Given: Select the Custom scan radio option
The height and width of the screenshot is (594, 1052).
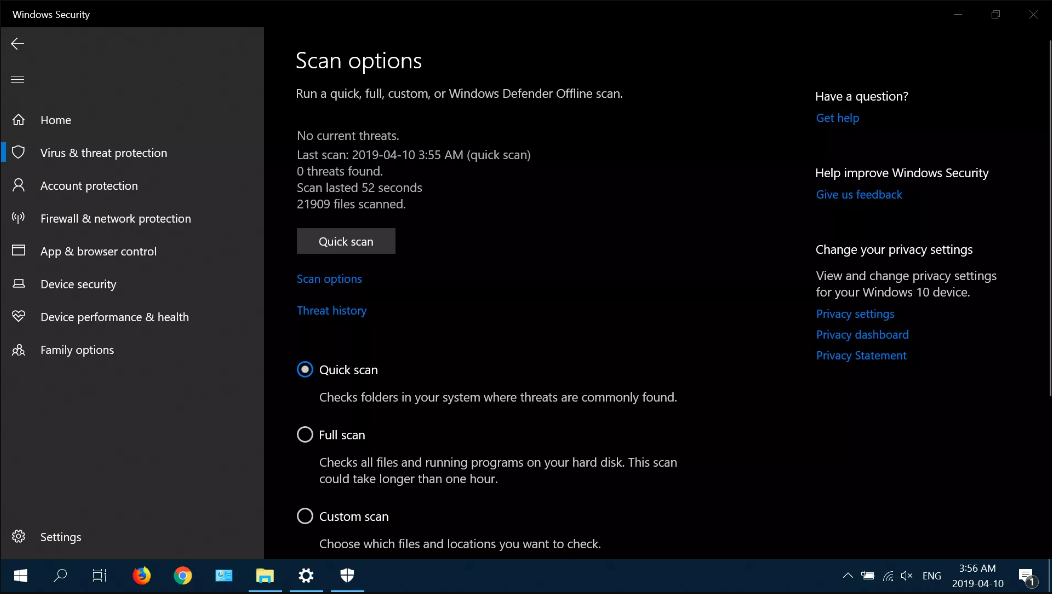Looking at the screenshot, I should click(x=305, y=516).
